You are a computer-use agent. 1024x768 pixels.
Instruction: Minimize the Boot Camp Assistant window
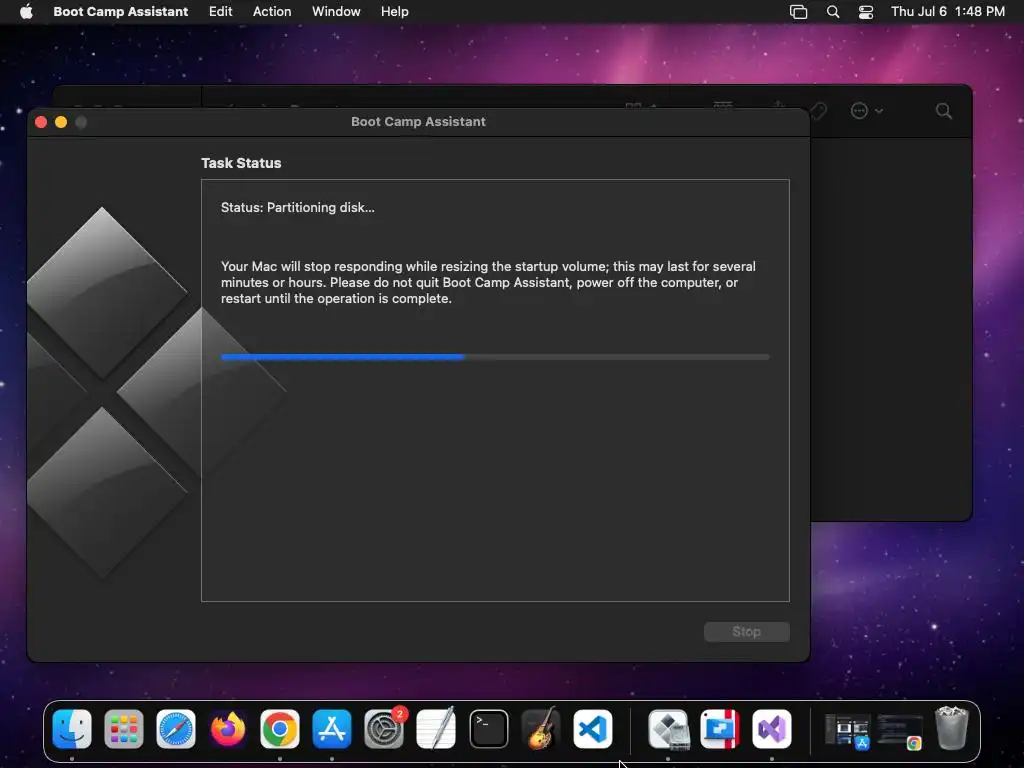point(61,122)
